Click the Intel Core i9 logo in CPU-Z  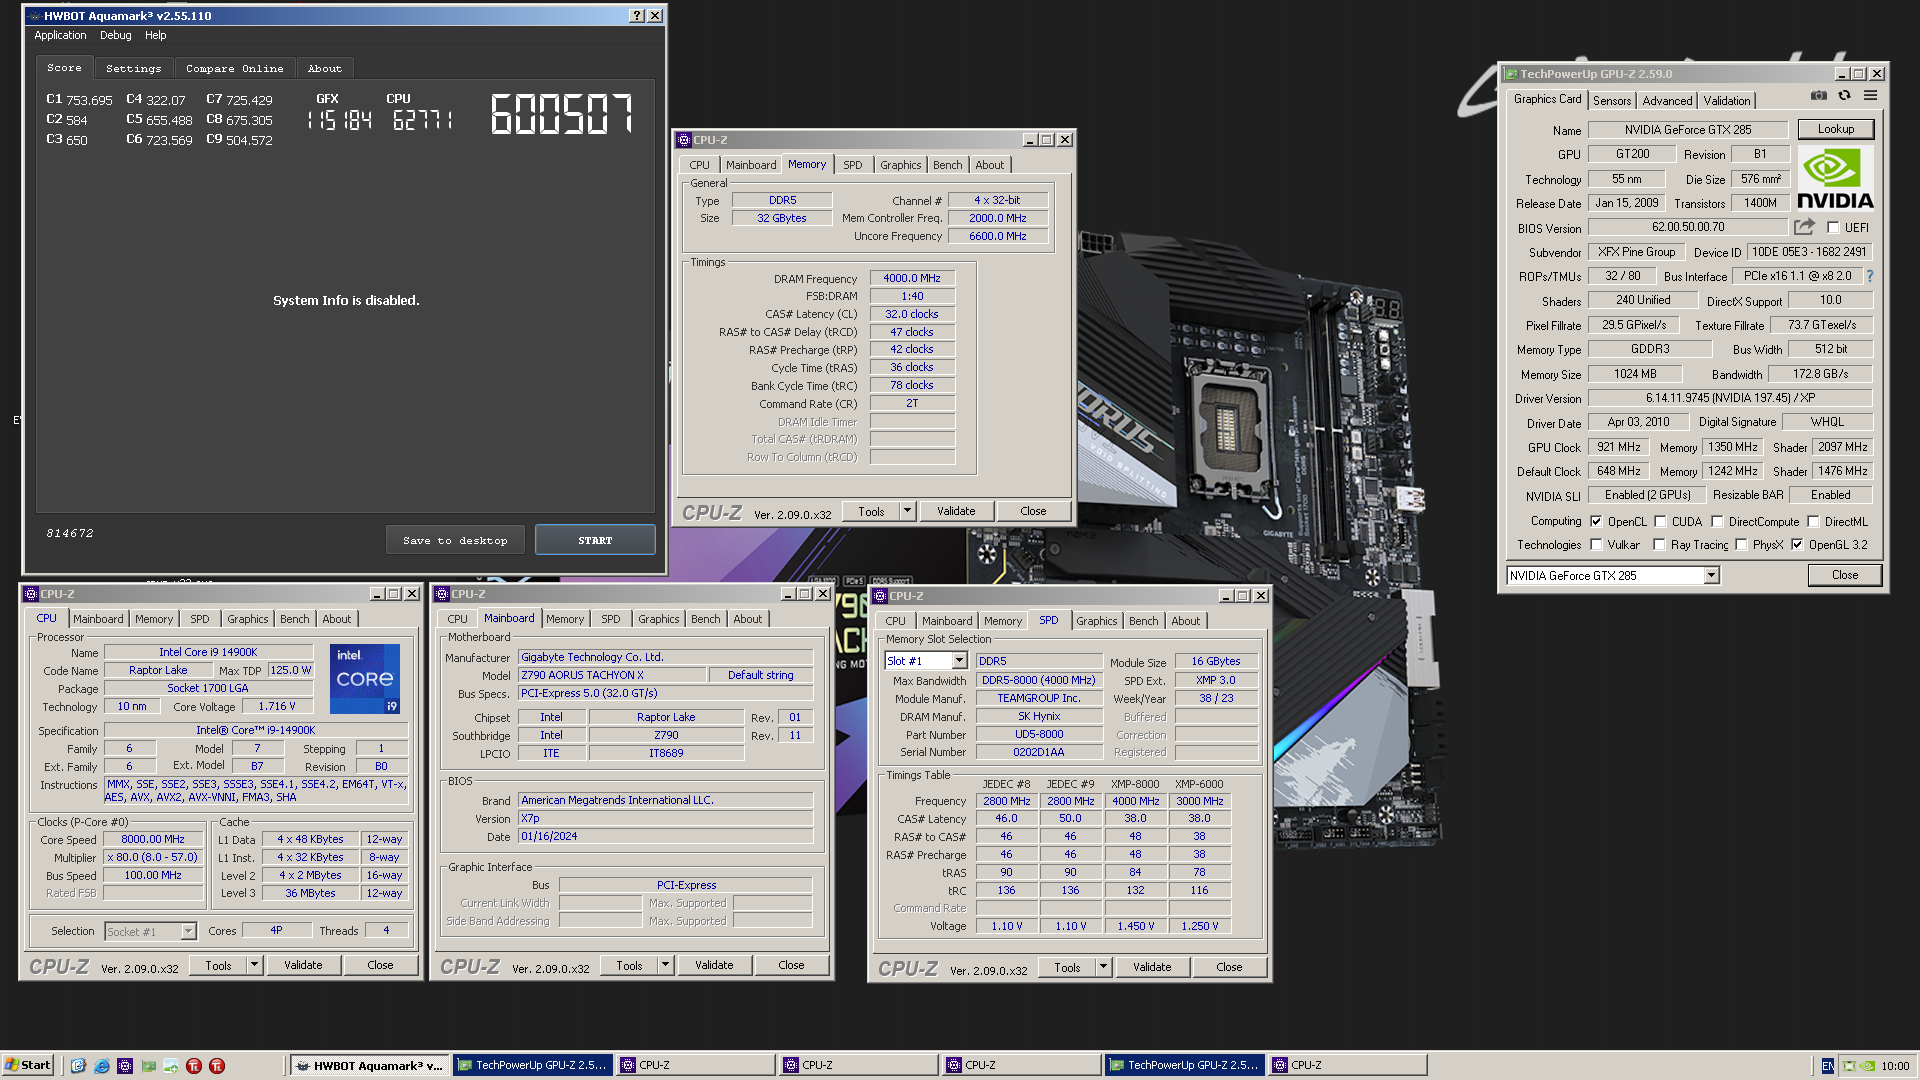coord(365,679)
